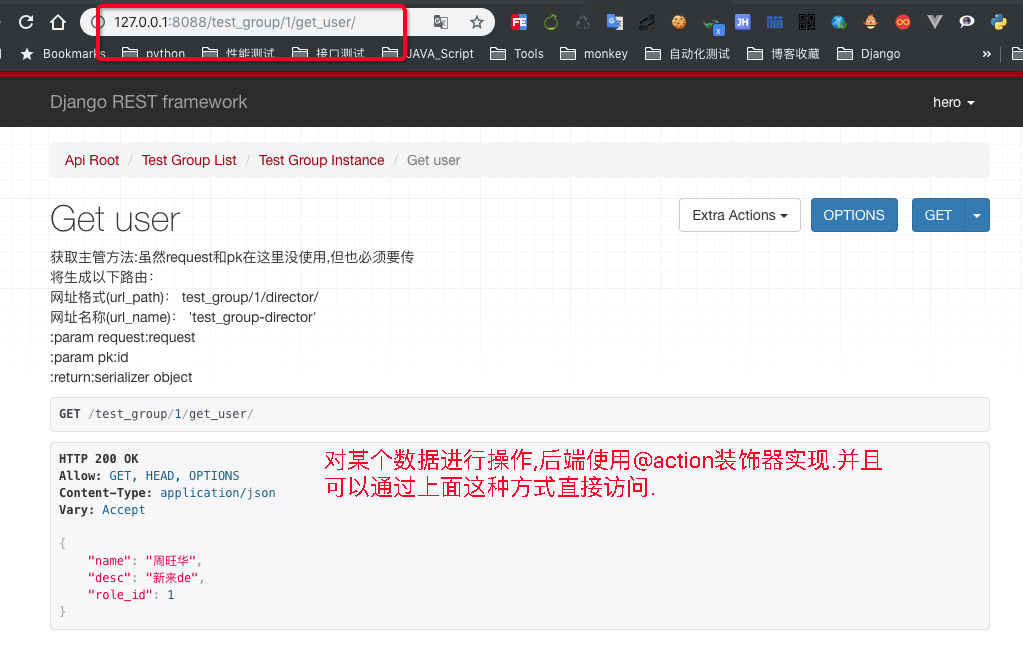Open the blue 喵 extension icon
Viewport: 1023px width, 659px height.
pos(774,22)
